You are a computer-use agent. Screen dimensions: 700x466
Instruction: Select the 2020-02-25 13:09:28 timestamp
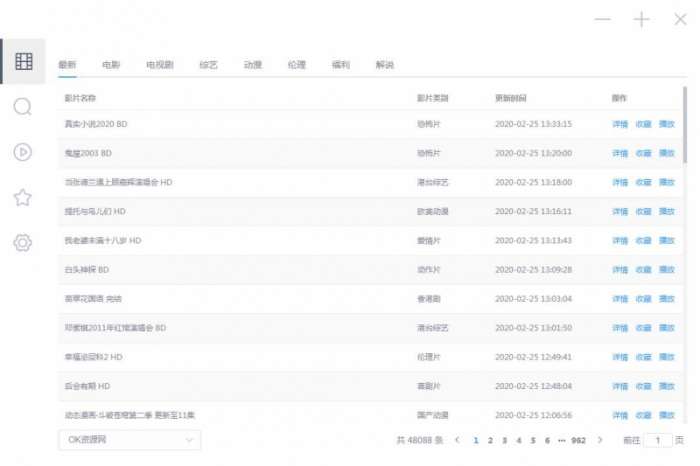tap(533, 270)
